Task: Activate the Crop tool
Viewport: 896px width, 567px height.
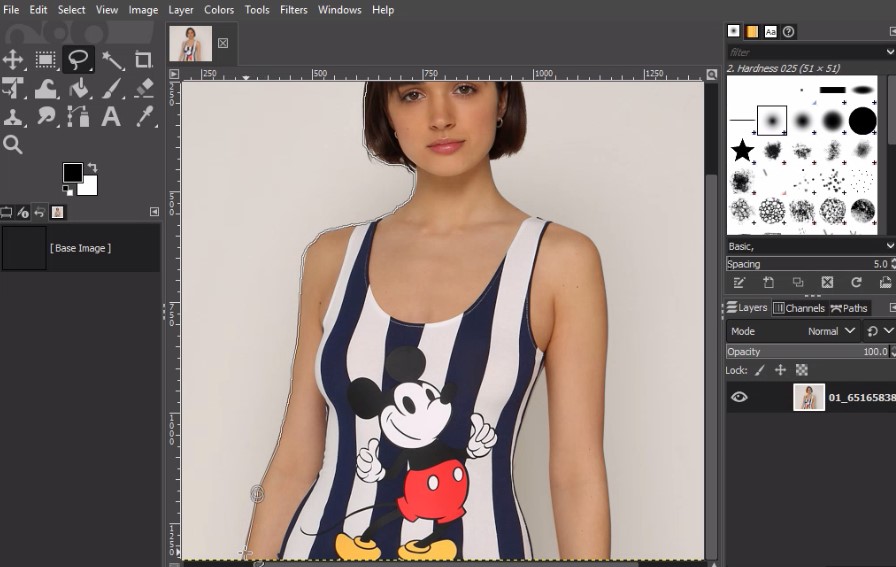Action: click(144, 60)
